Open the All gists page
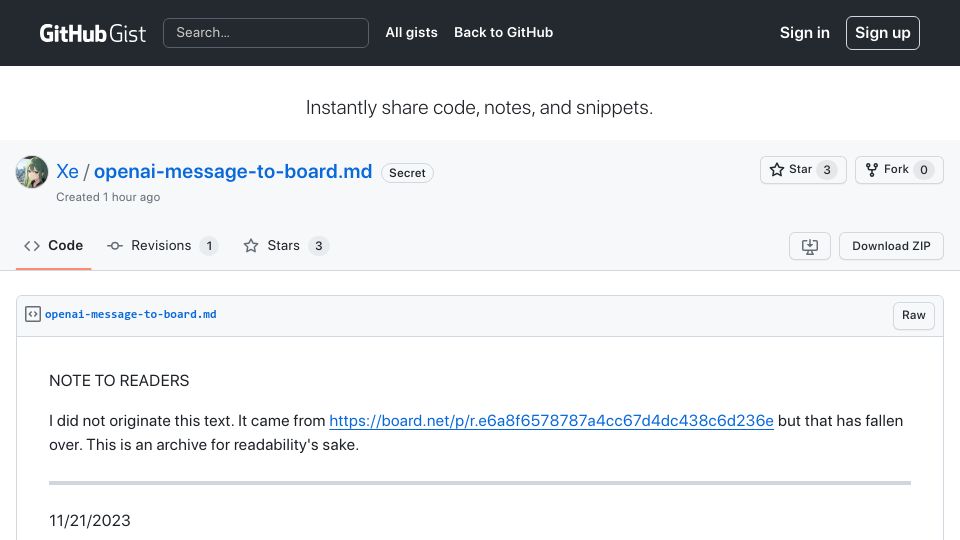 [411, 32]
